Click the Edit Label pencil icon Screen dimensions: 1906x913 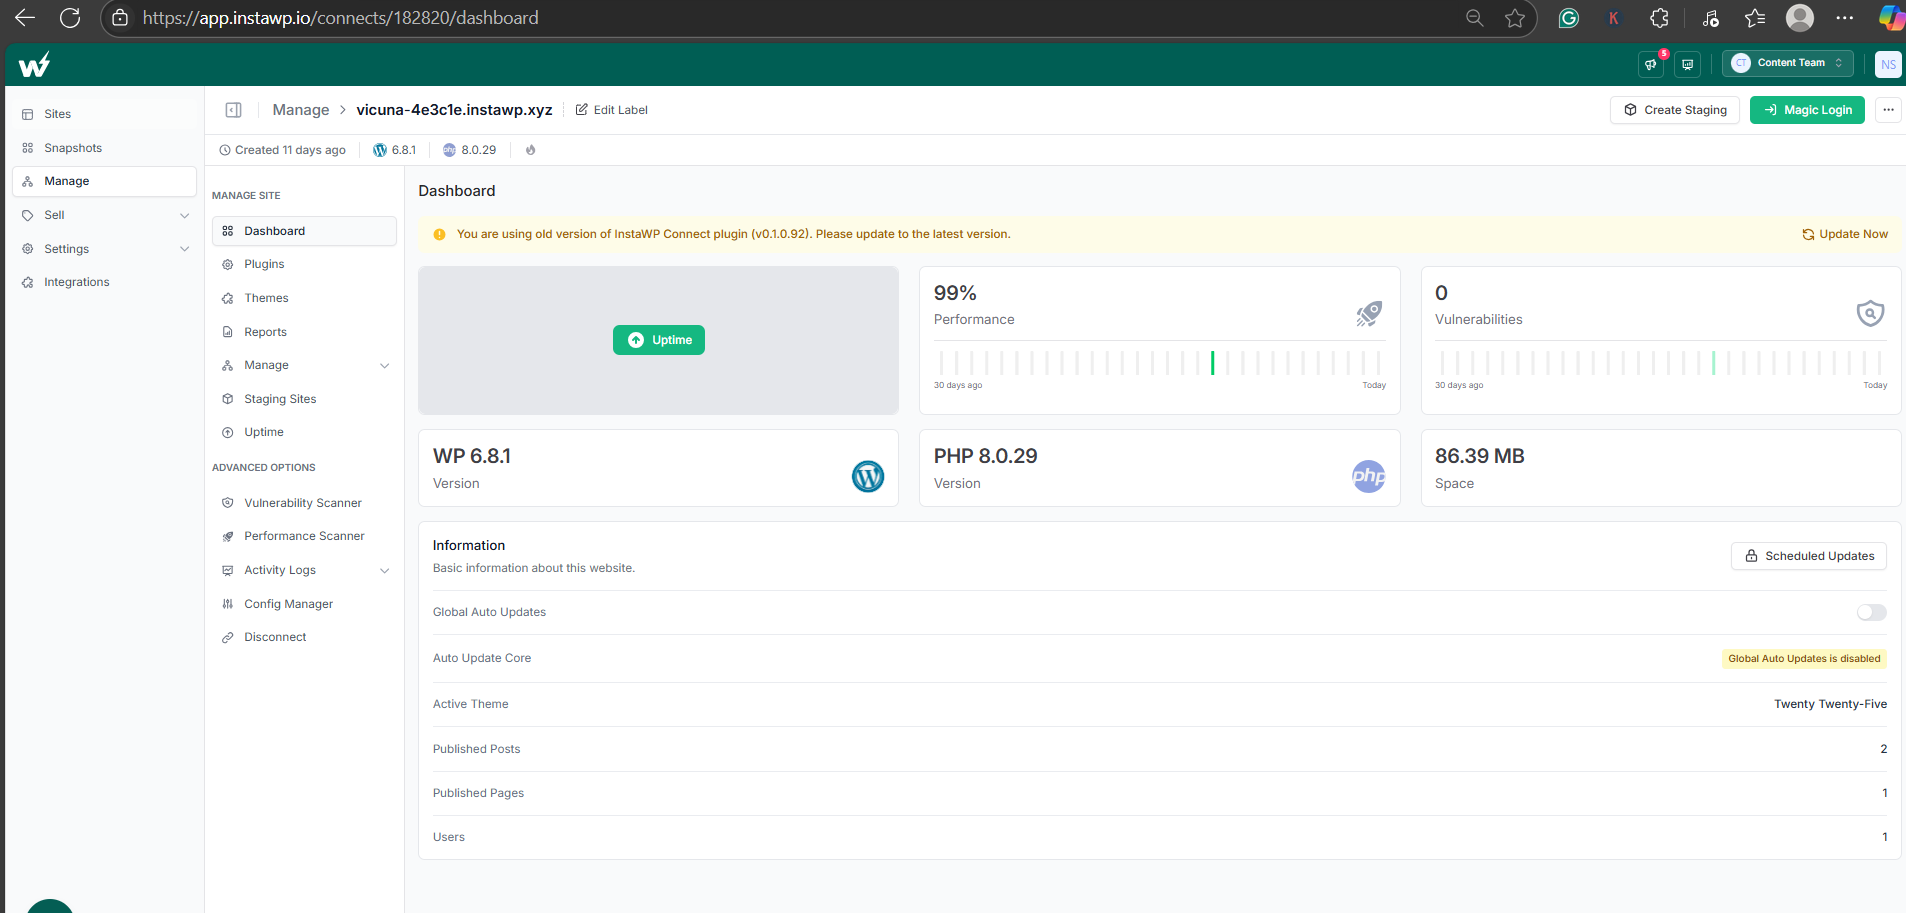click(581, 110)
